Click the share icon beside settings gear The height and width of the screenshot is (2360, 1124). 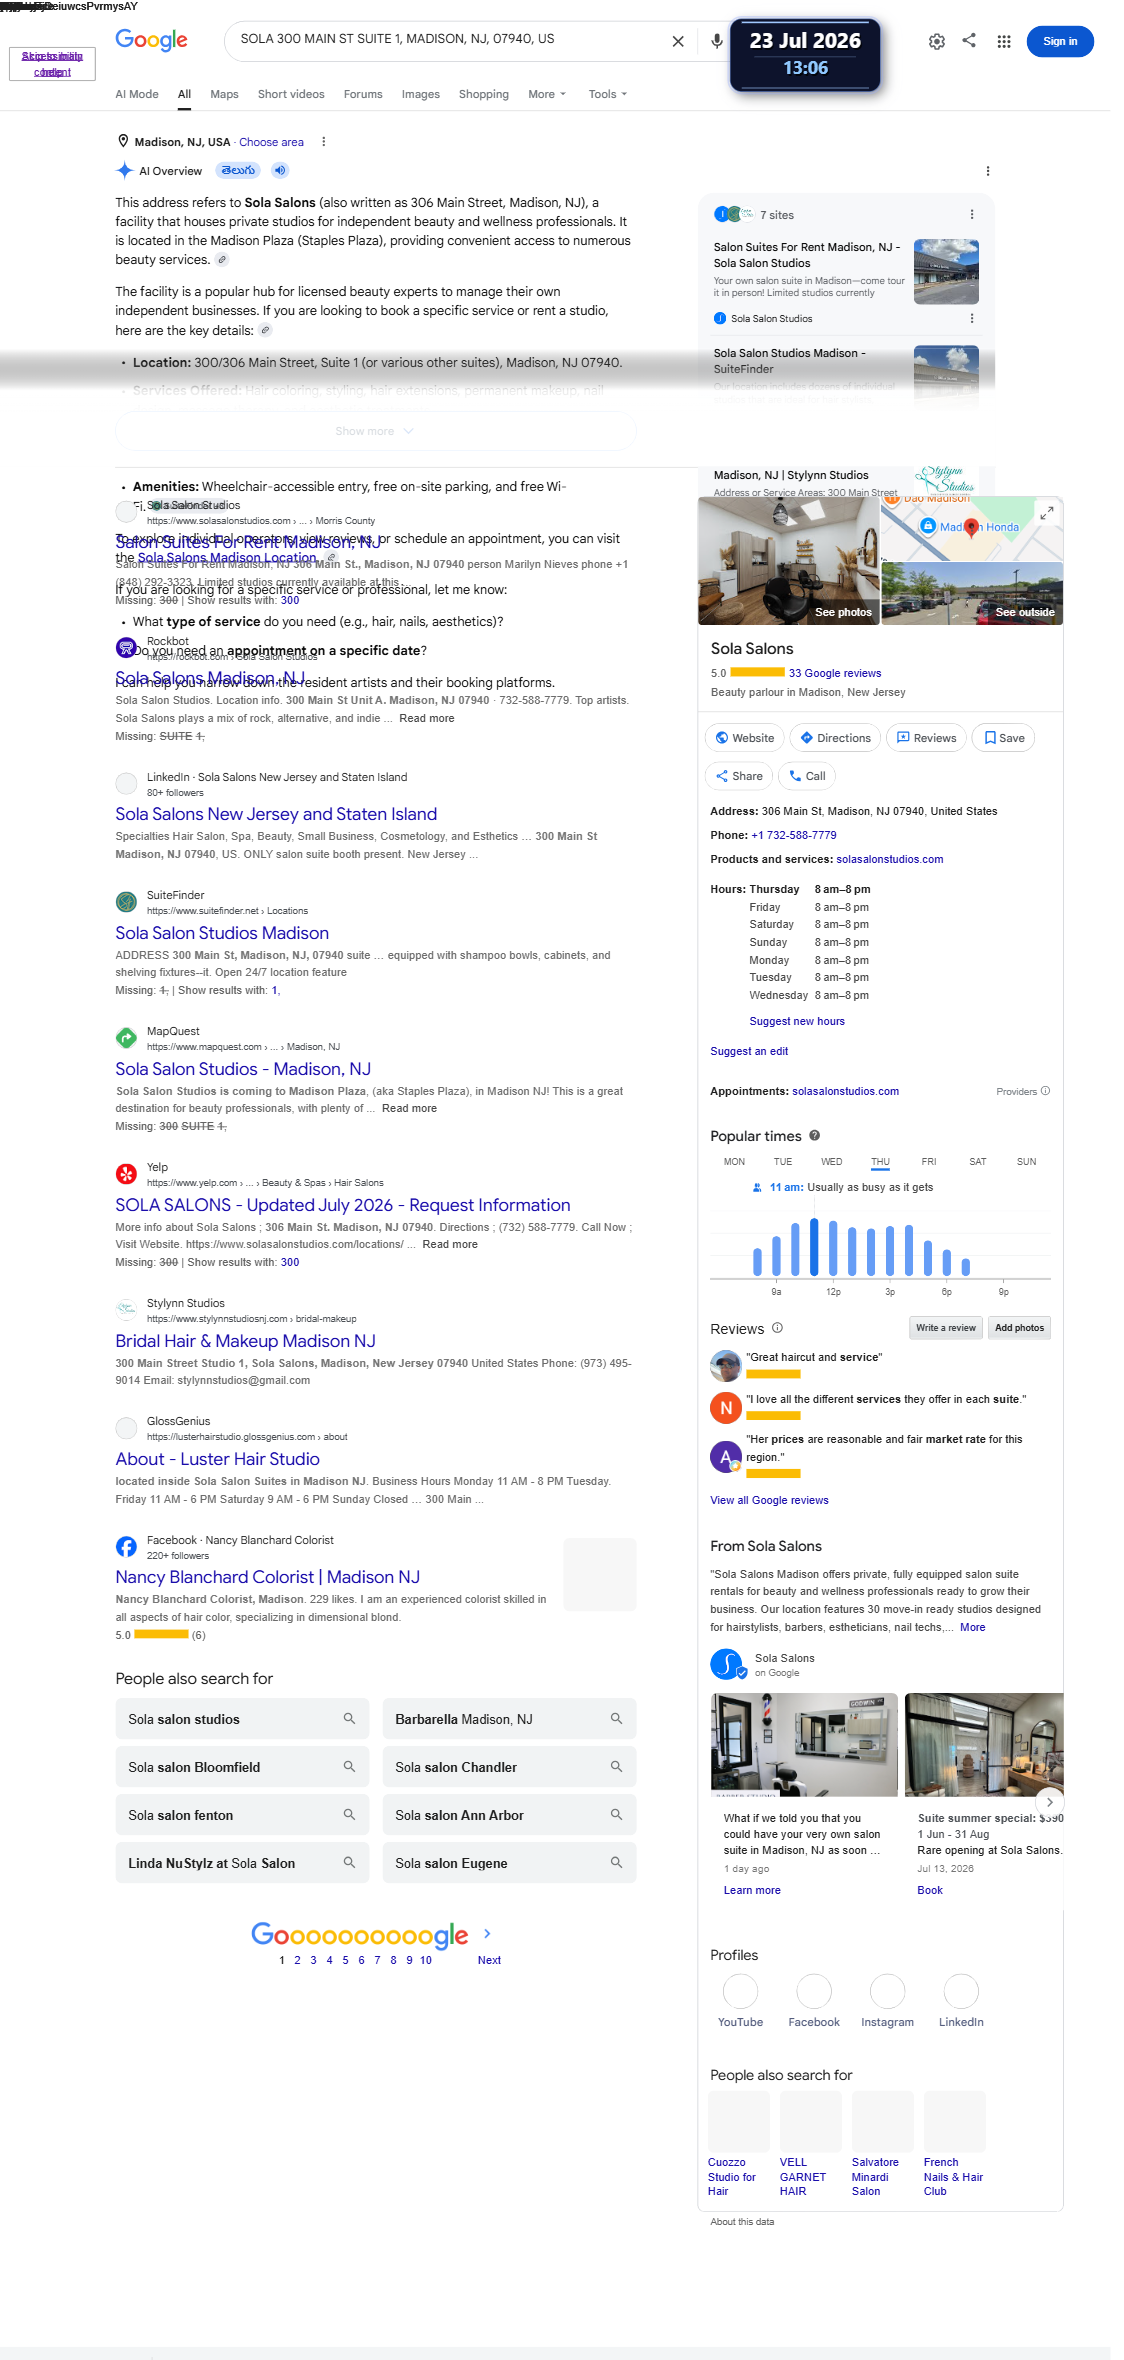[x=969, y=40]
